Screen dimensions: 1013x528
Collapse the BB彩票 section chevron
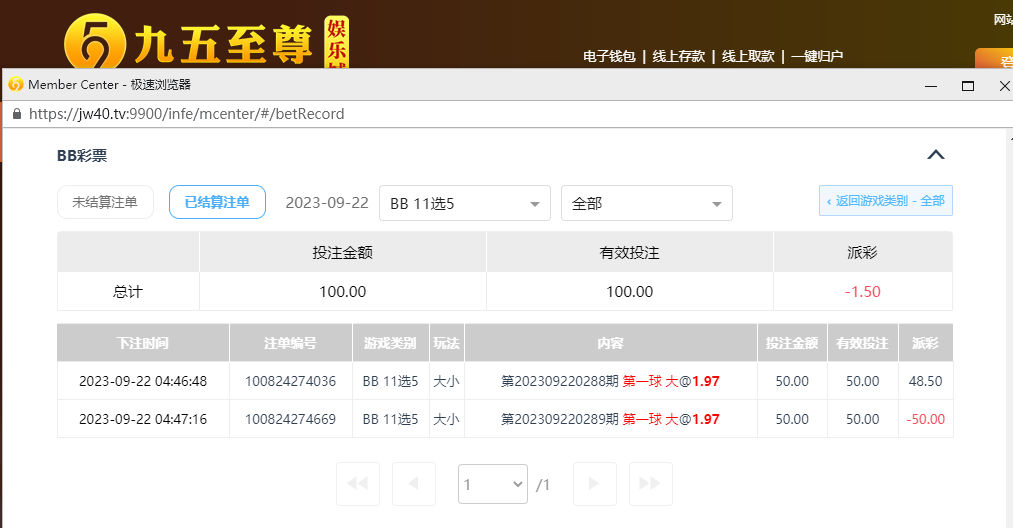(935, 155)
